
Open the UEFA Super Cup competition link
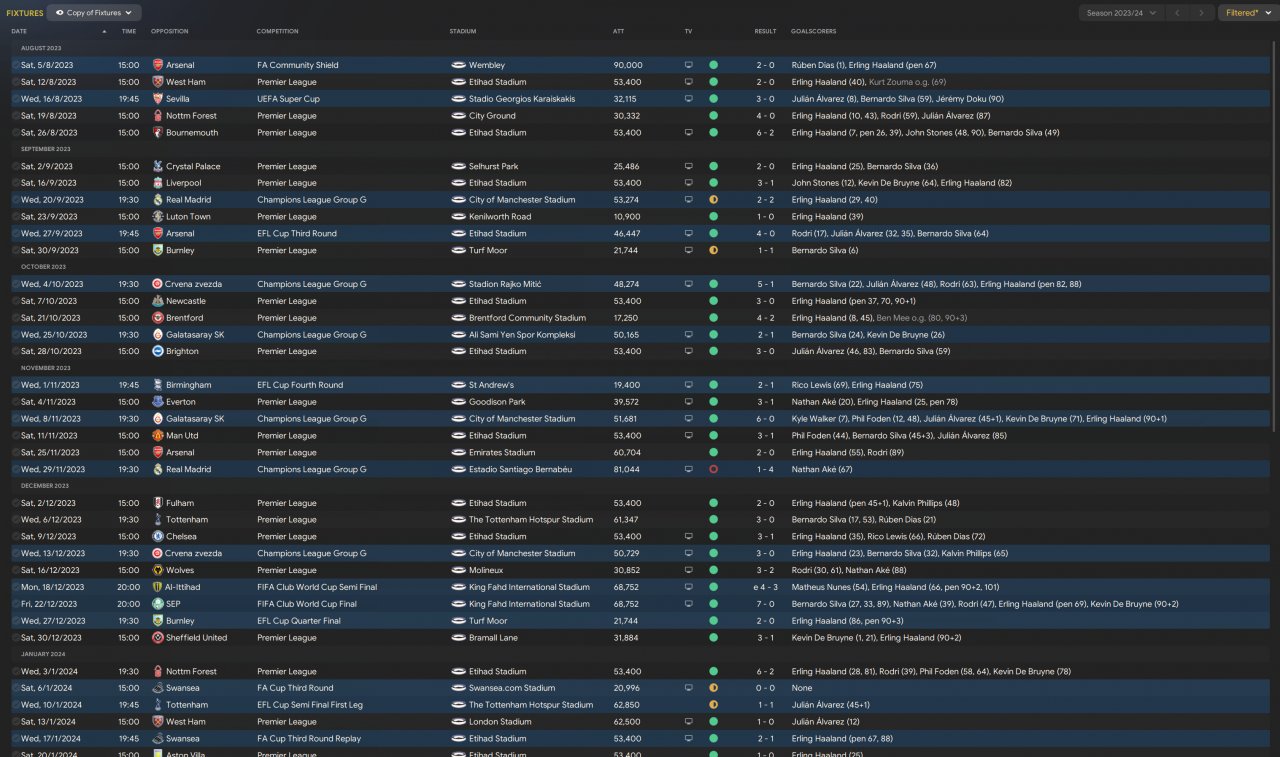tap(288, 99)
